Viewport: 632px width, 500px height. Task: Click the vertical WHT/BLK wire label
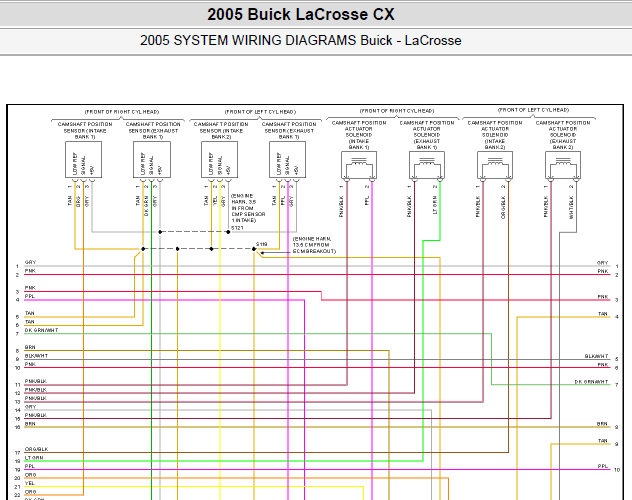[x=571, y=207]
